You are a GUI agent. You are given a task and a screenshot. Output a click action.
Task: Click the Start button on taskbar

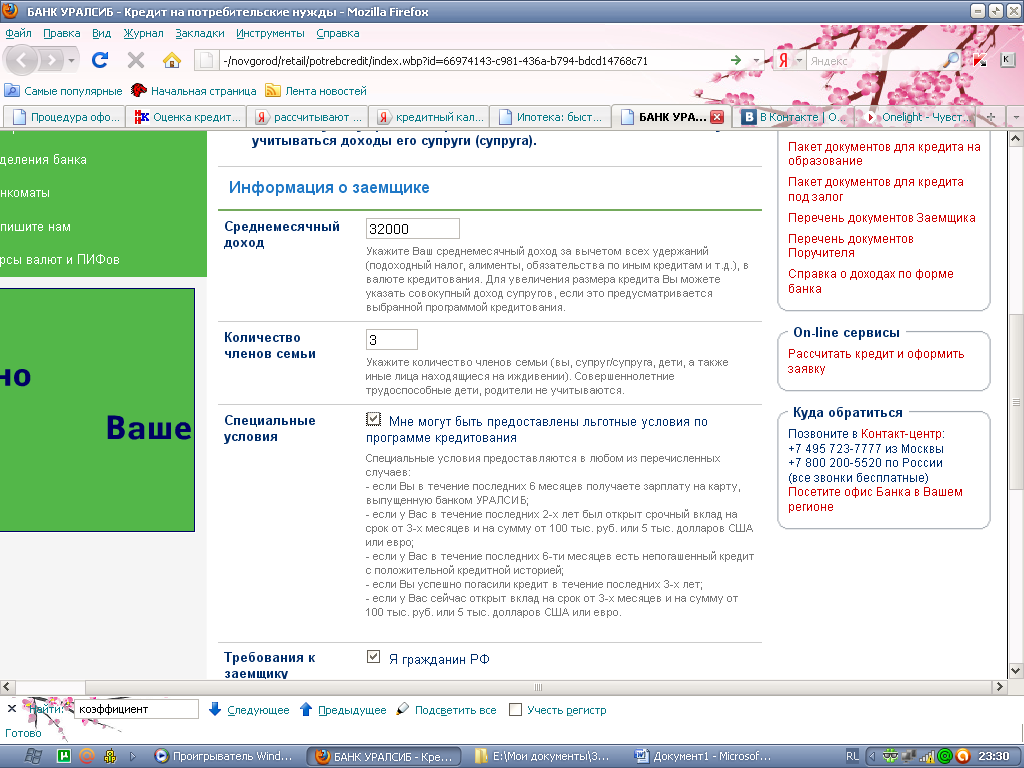(x=34, y=756)
